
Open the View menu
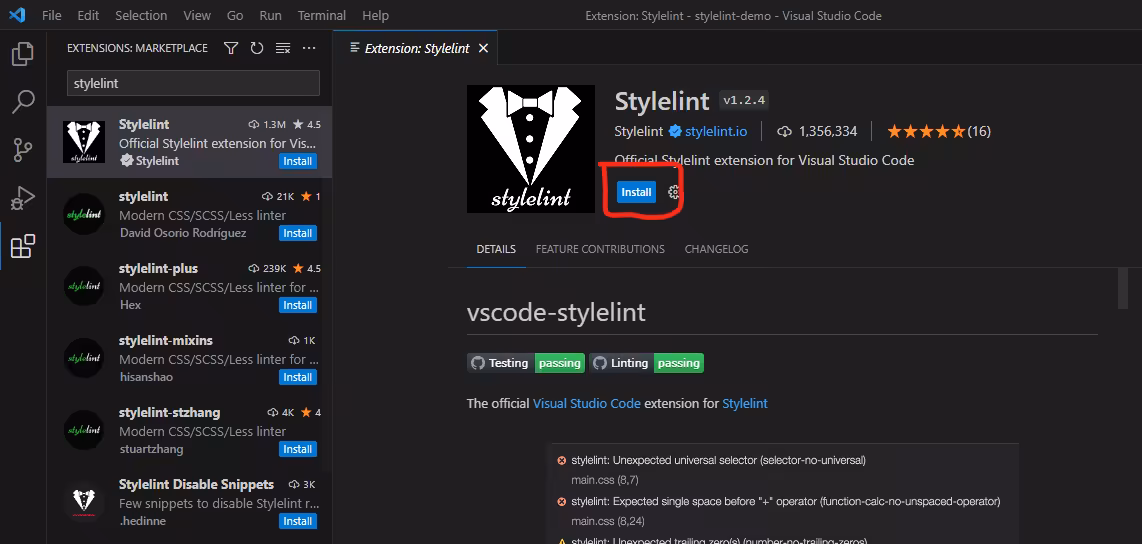197,15
